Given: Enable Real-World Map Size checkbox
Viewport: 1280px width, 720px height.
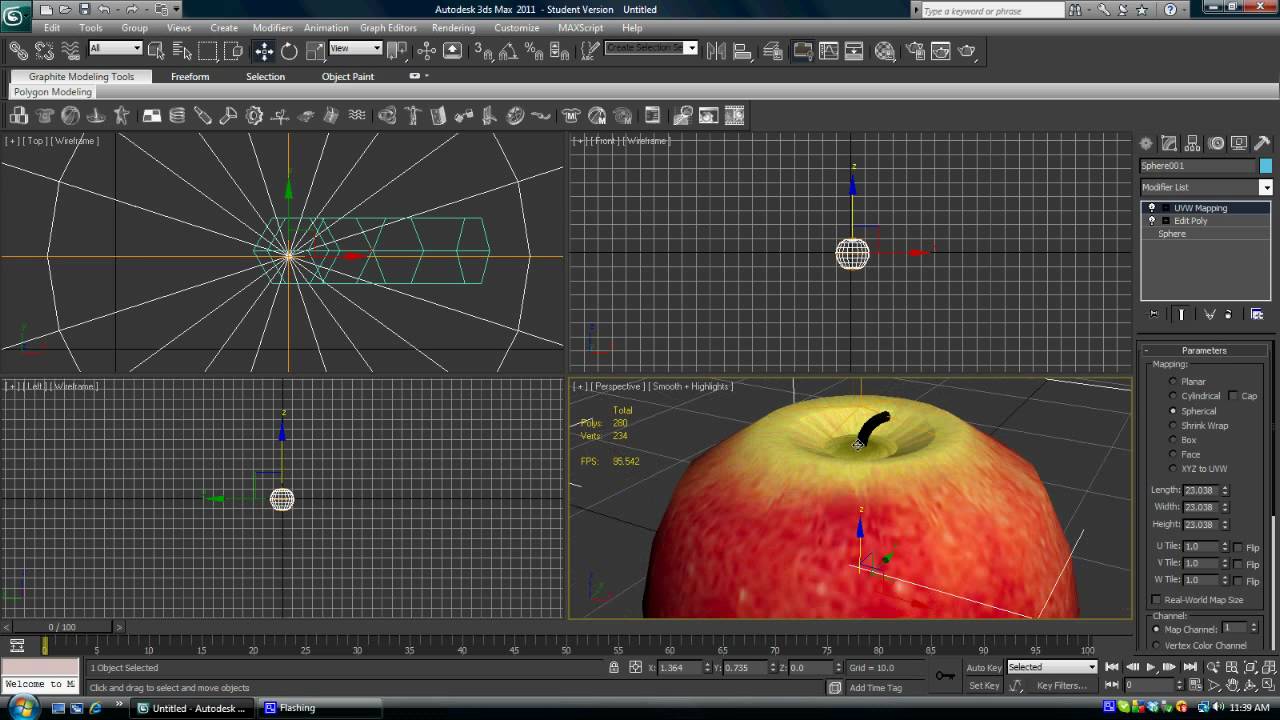Looking at the screenshot, I should tap(1157, 600).
